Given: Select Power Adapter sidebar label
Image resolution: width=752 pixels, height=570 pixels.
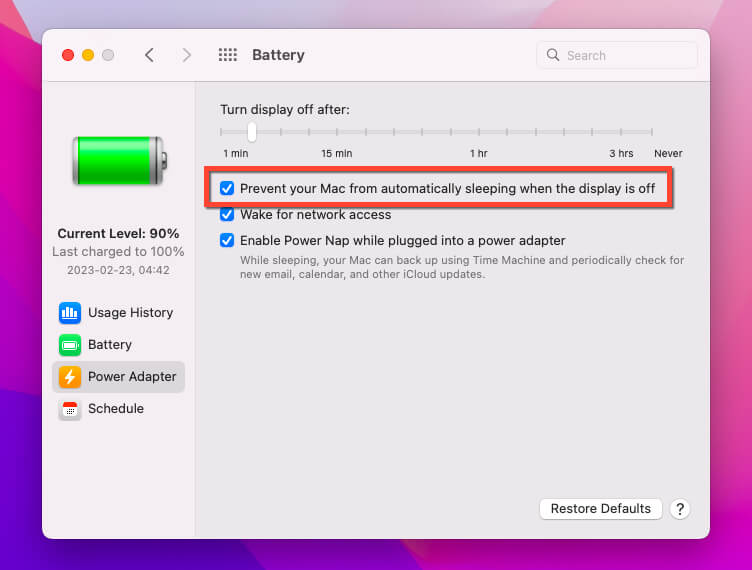Looking at the screenshot, I should tap(132, 377).
